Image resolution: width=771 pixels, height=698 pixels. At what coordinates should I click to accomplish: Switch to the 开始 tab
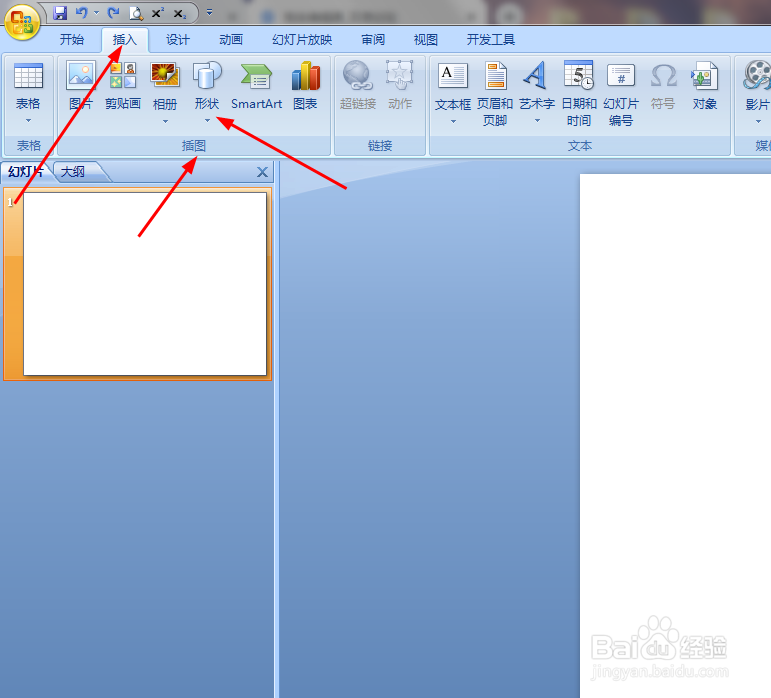pyautogui.click(x=72, y=39)
